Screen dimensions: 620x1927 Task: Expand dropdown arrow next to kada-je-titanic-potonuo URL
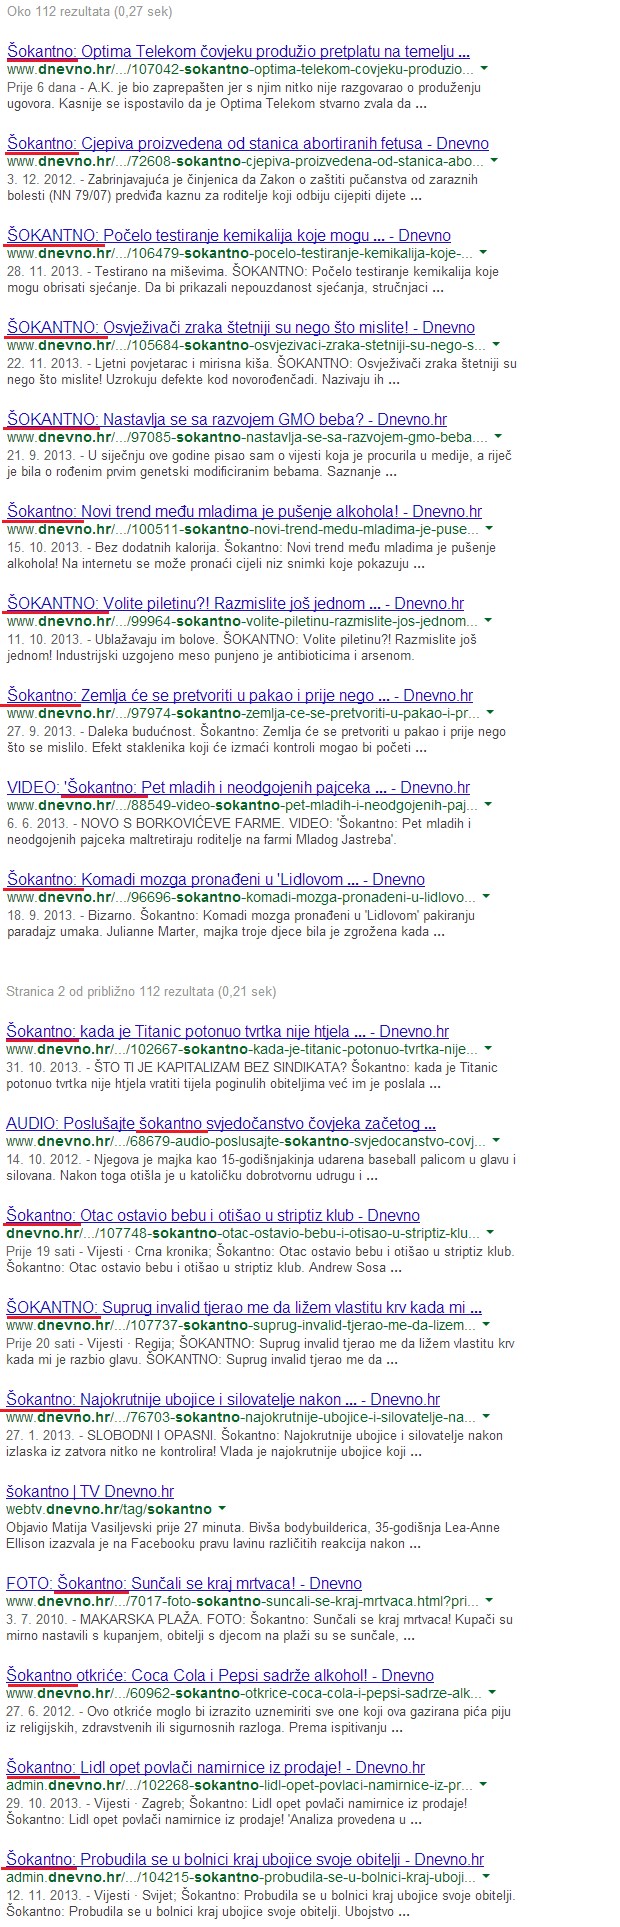pyautogui.click(x=486, y=1051)
